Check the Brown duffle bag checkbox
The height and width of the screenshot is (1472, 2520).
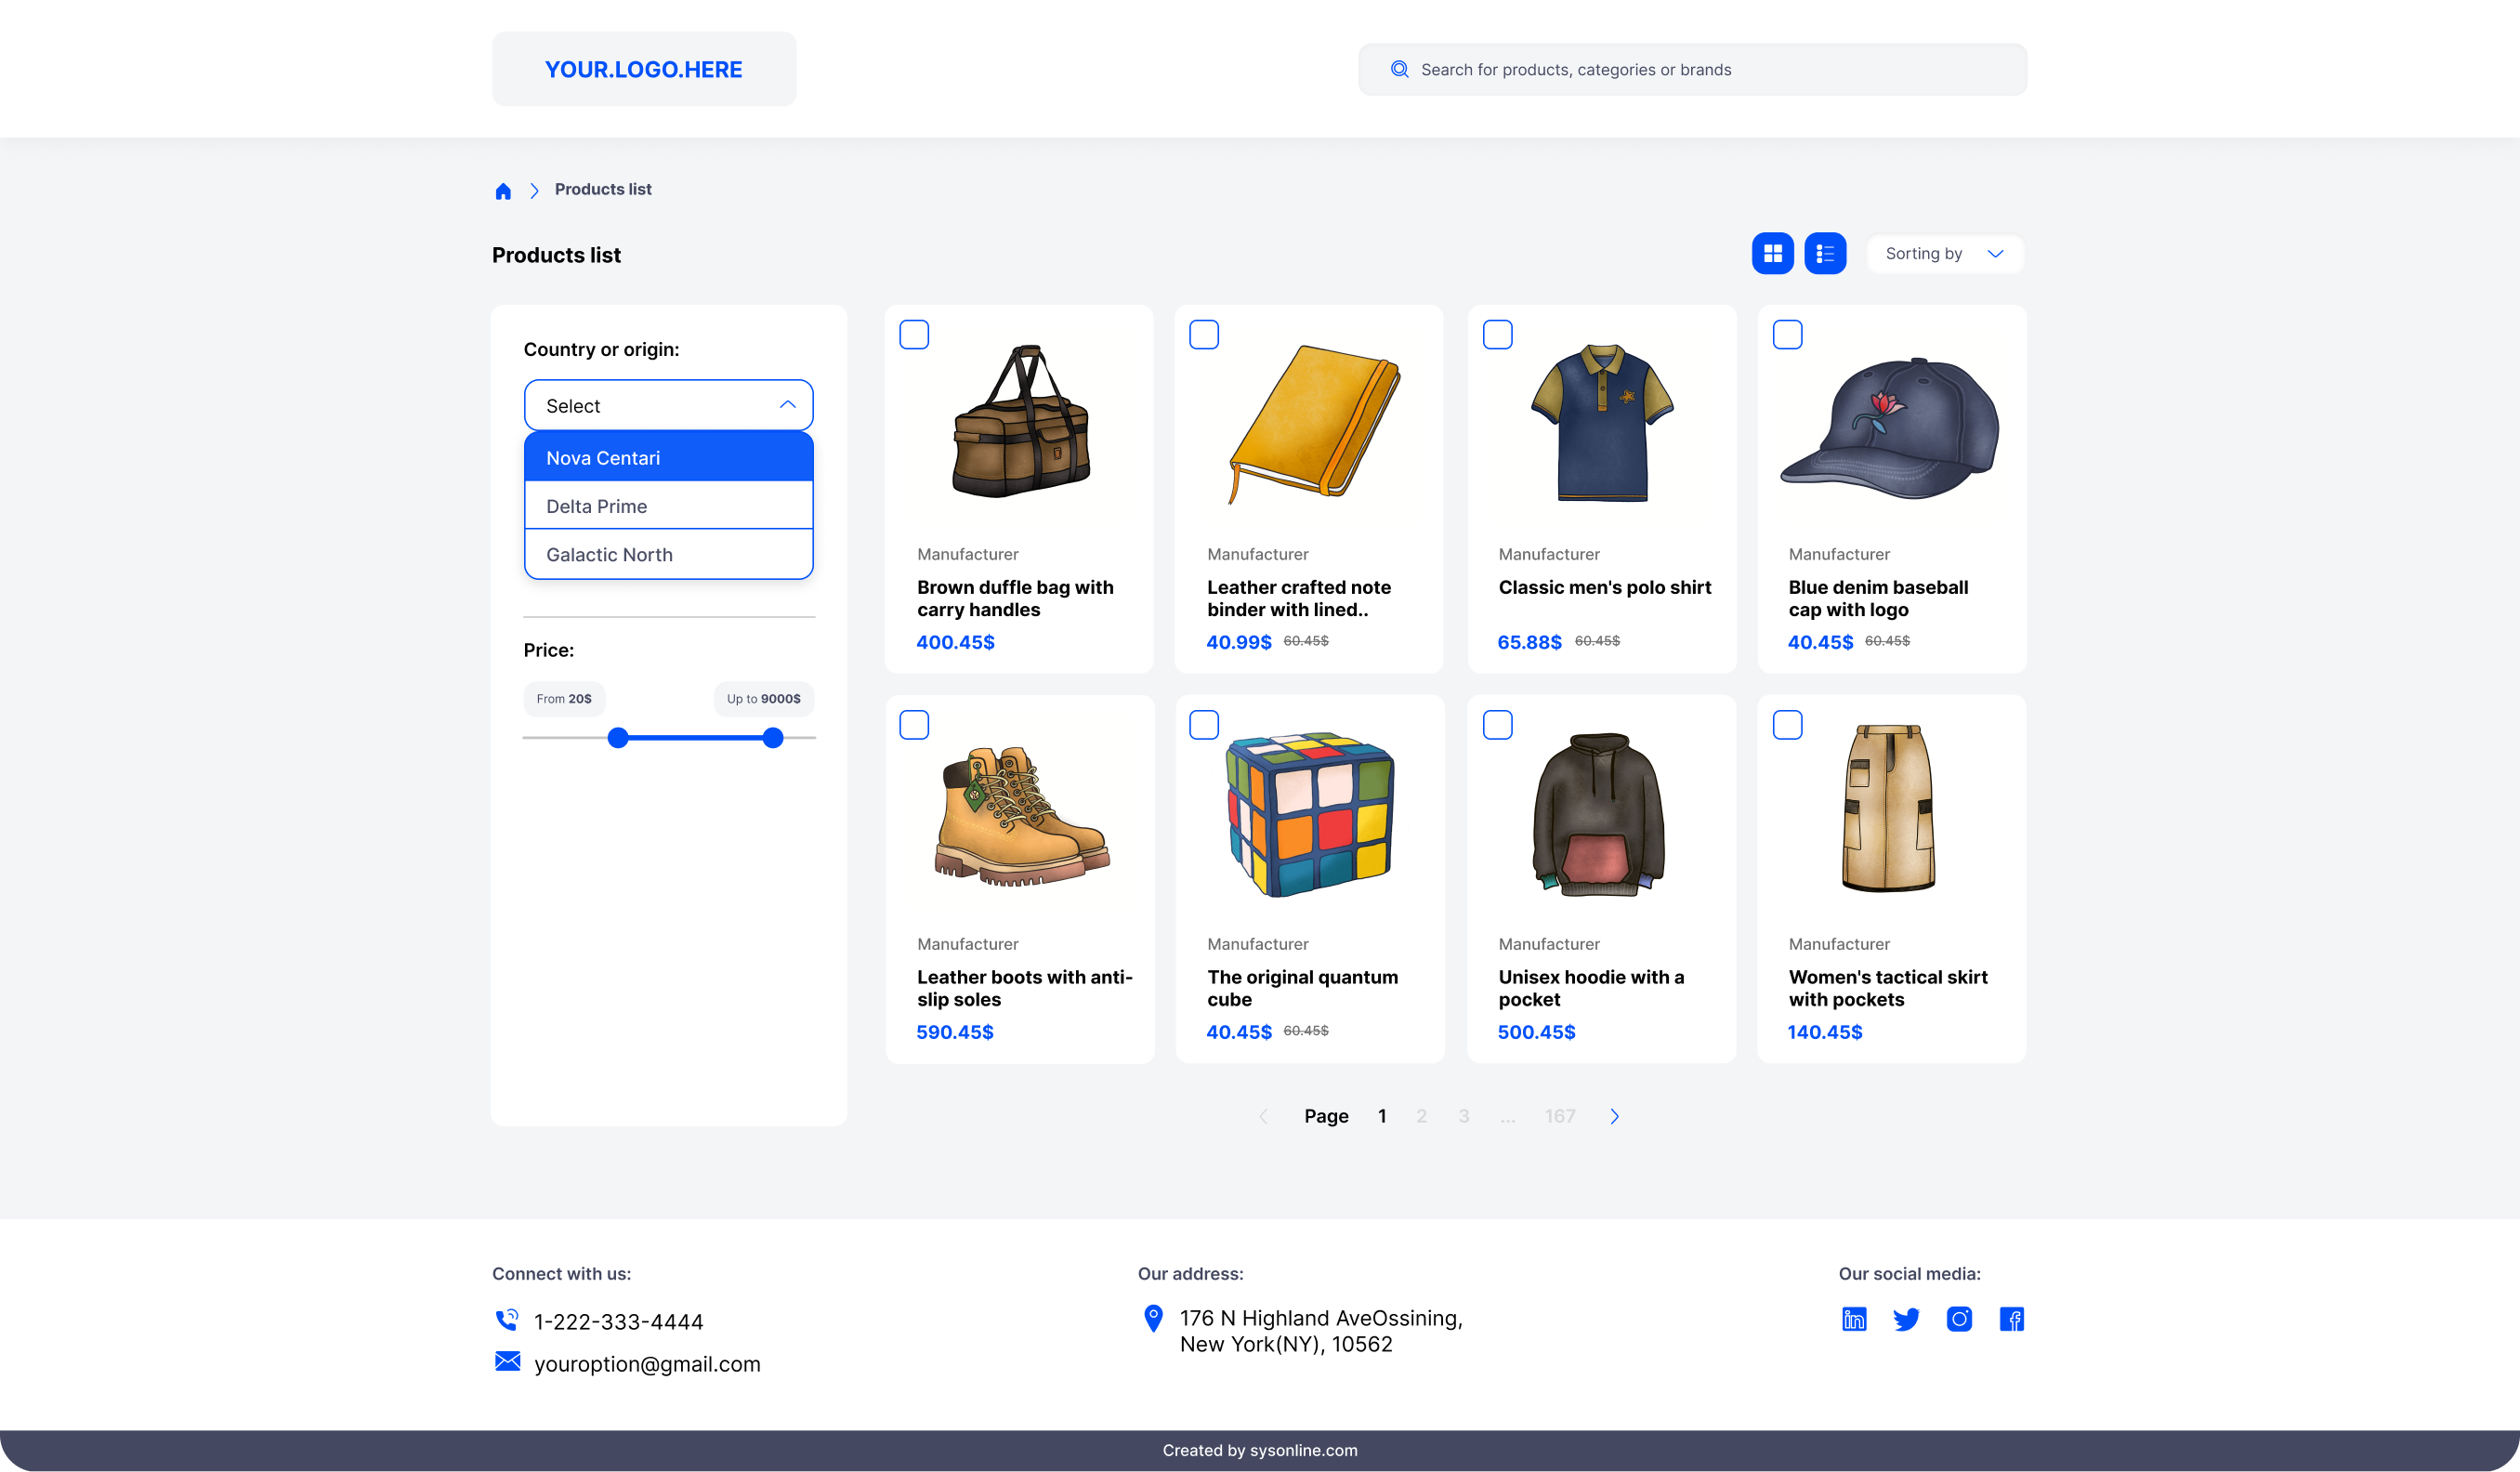(x=914, y=335)
